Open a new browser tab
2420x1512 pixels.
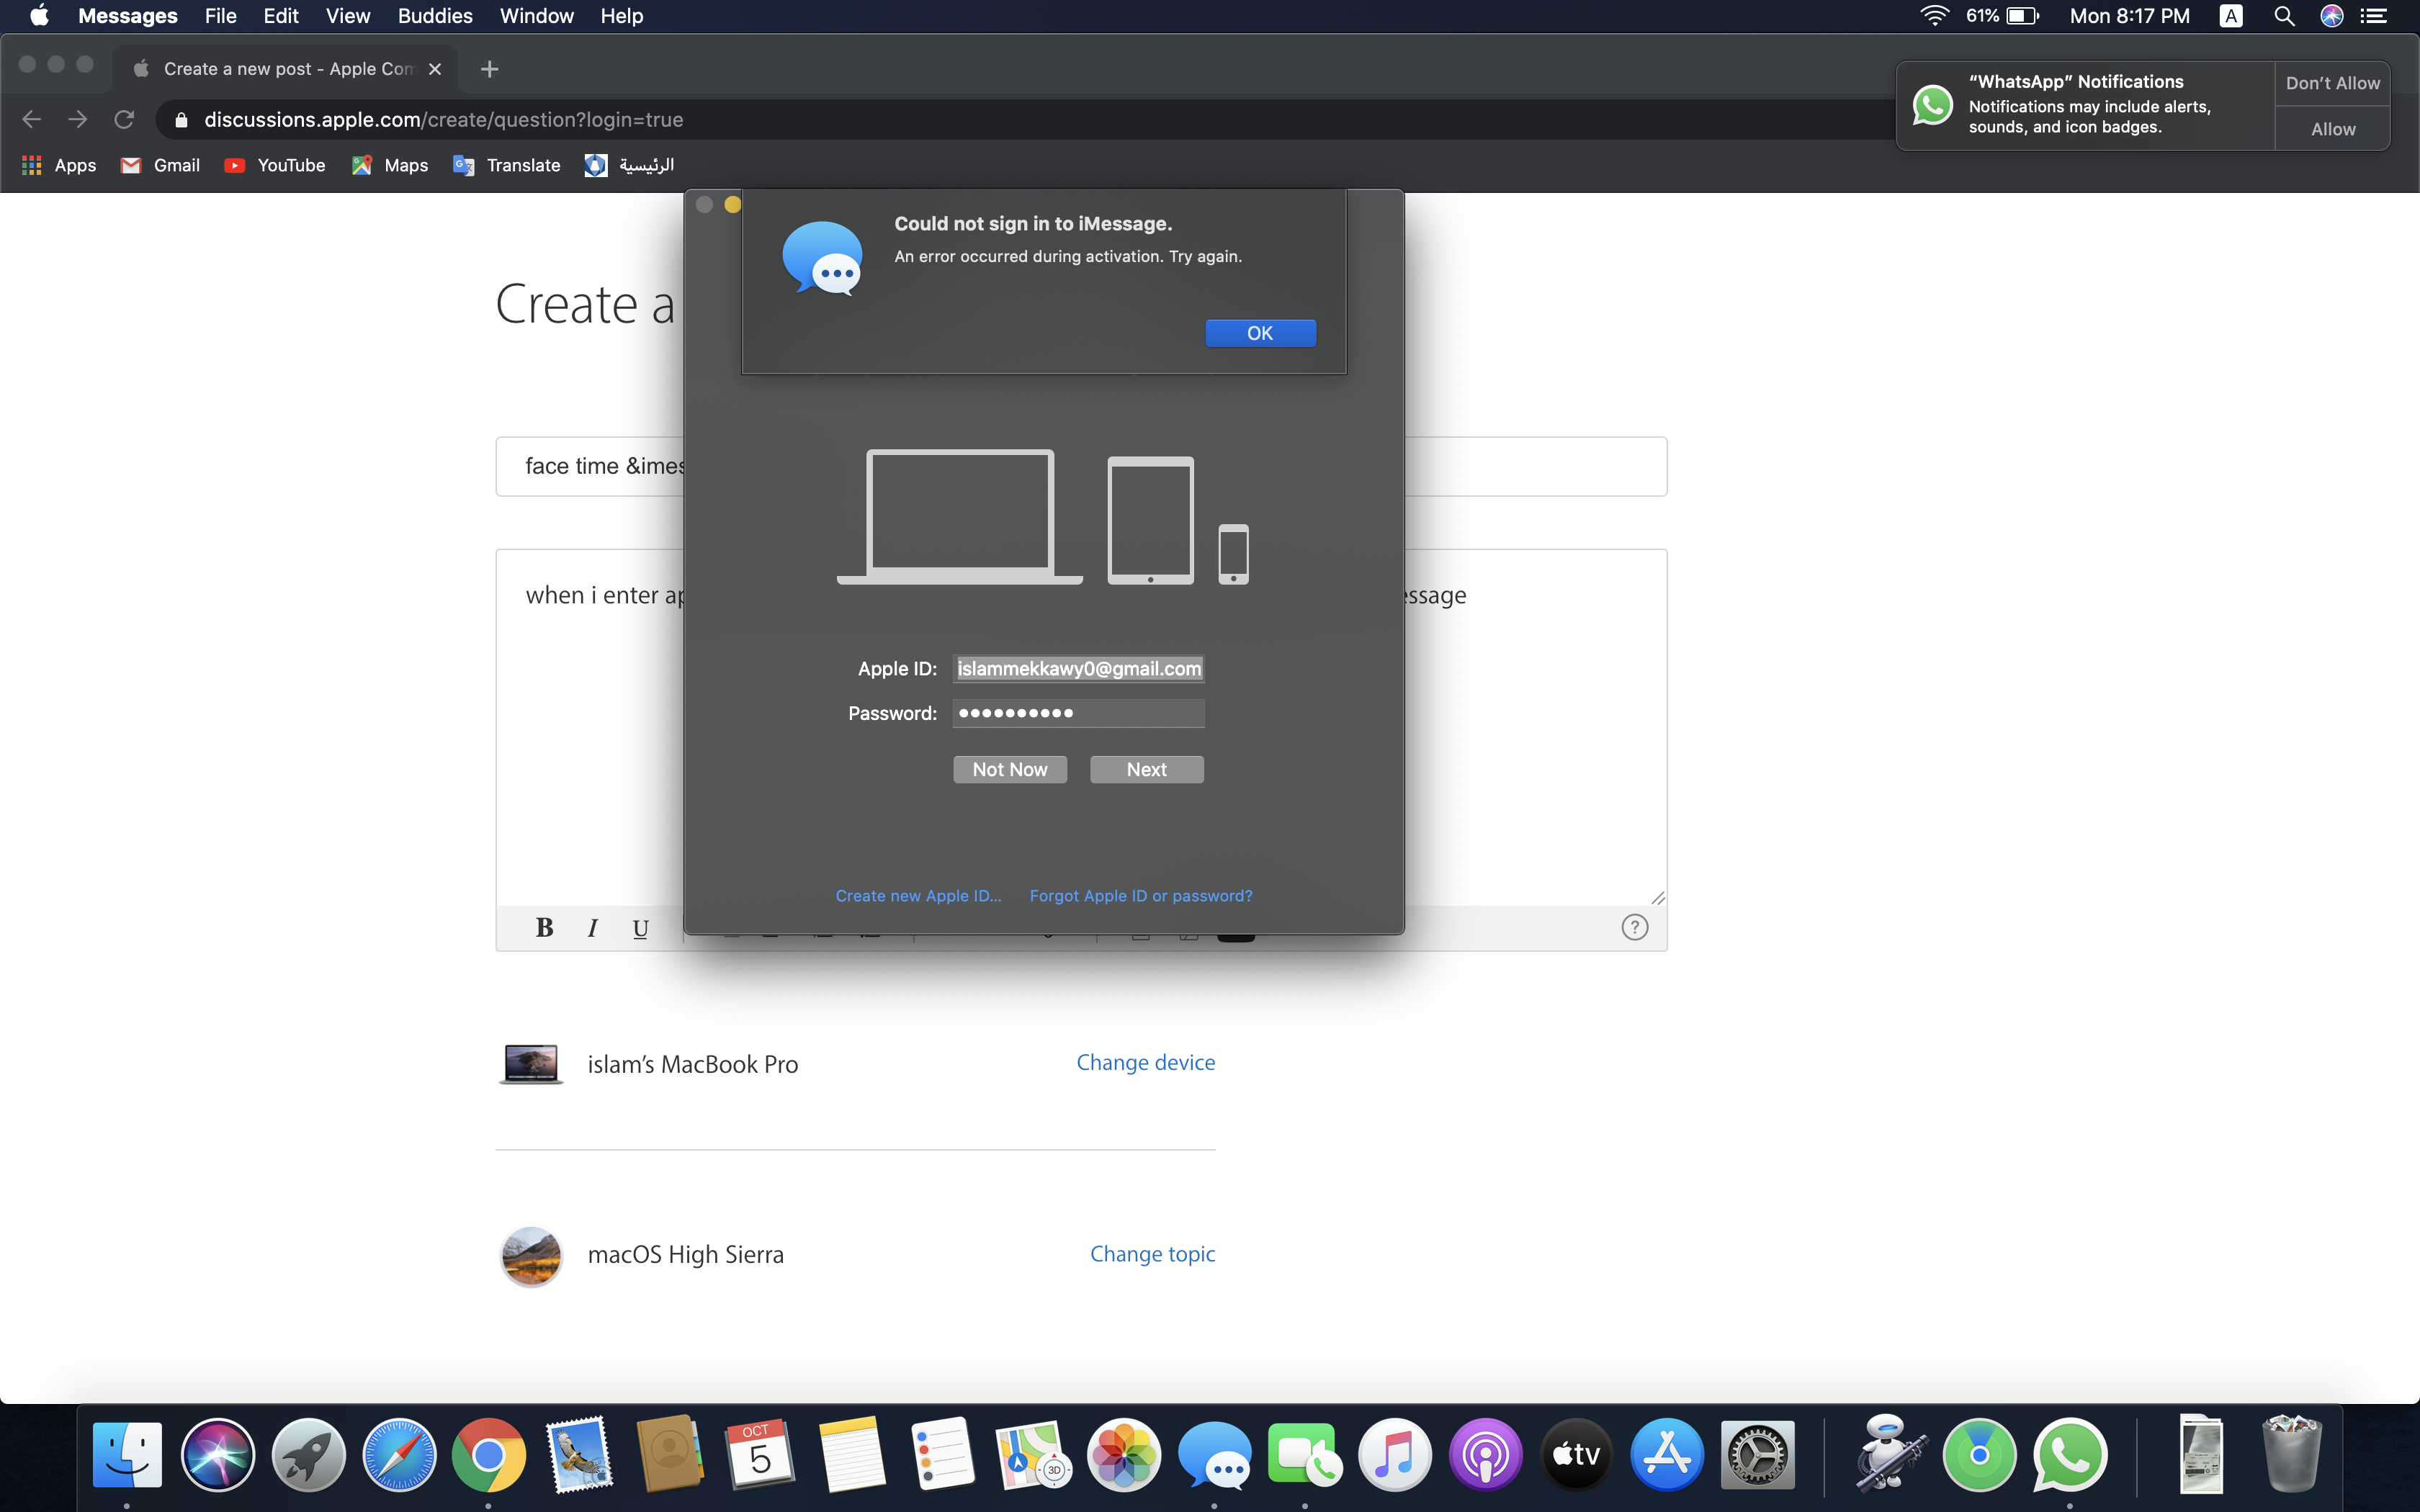pos(489,69)
